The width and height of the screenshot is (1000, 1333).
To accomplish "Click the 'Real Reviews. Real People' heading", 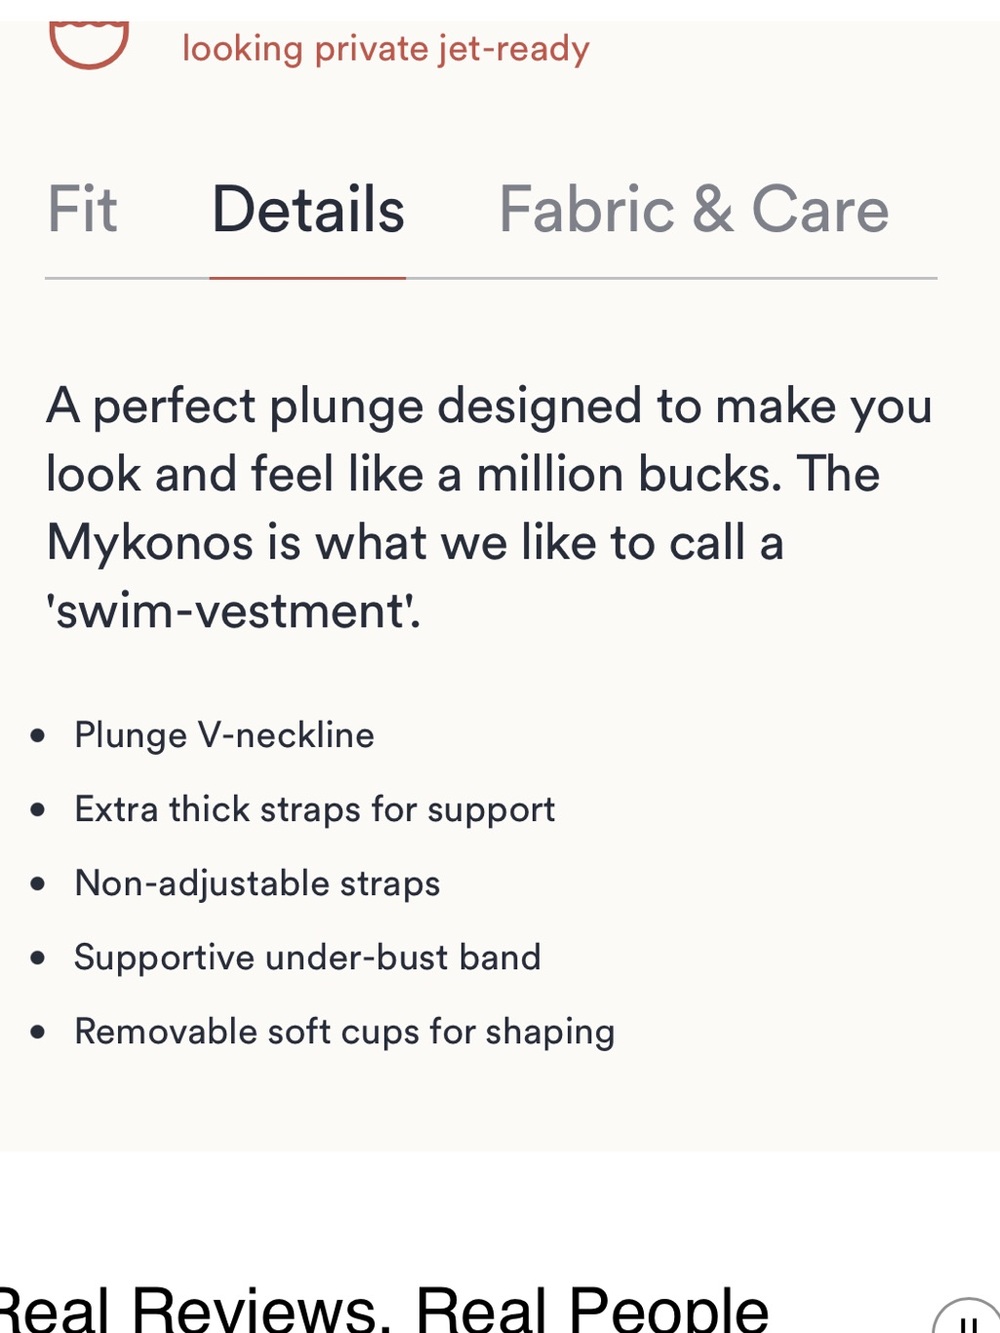I will tap(385, 1308).
